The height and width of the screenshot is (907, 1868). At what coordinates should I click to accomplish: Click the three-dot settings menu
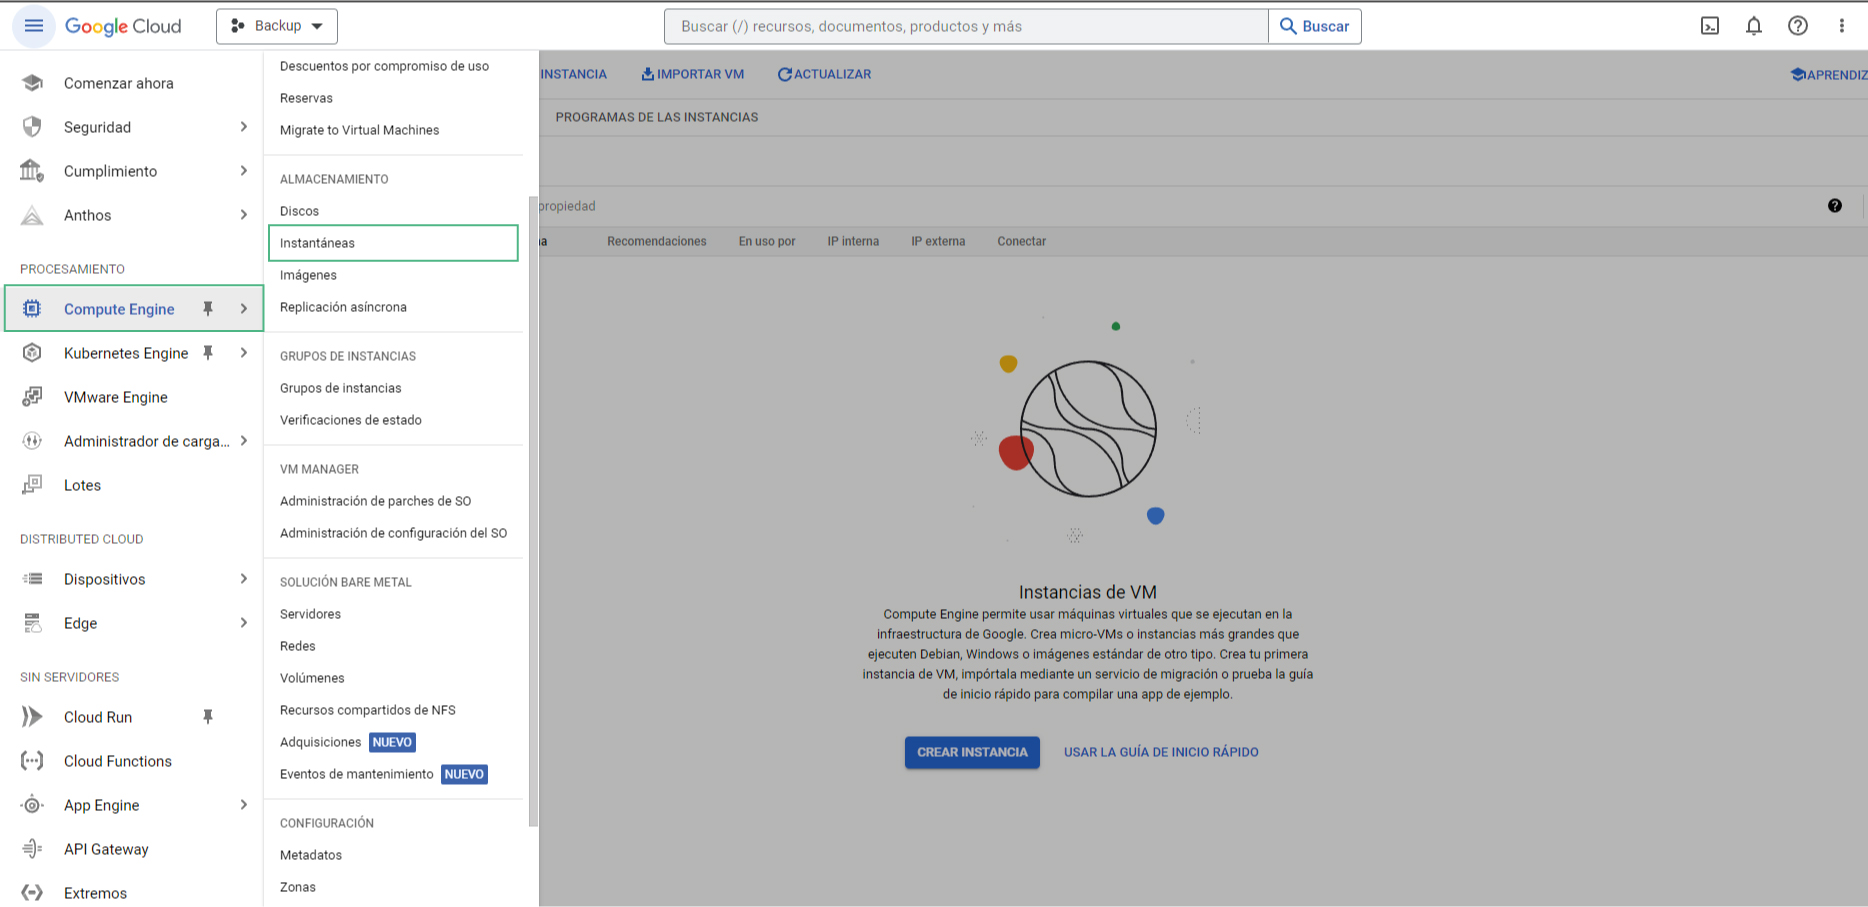click(x=1841, y=26)
